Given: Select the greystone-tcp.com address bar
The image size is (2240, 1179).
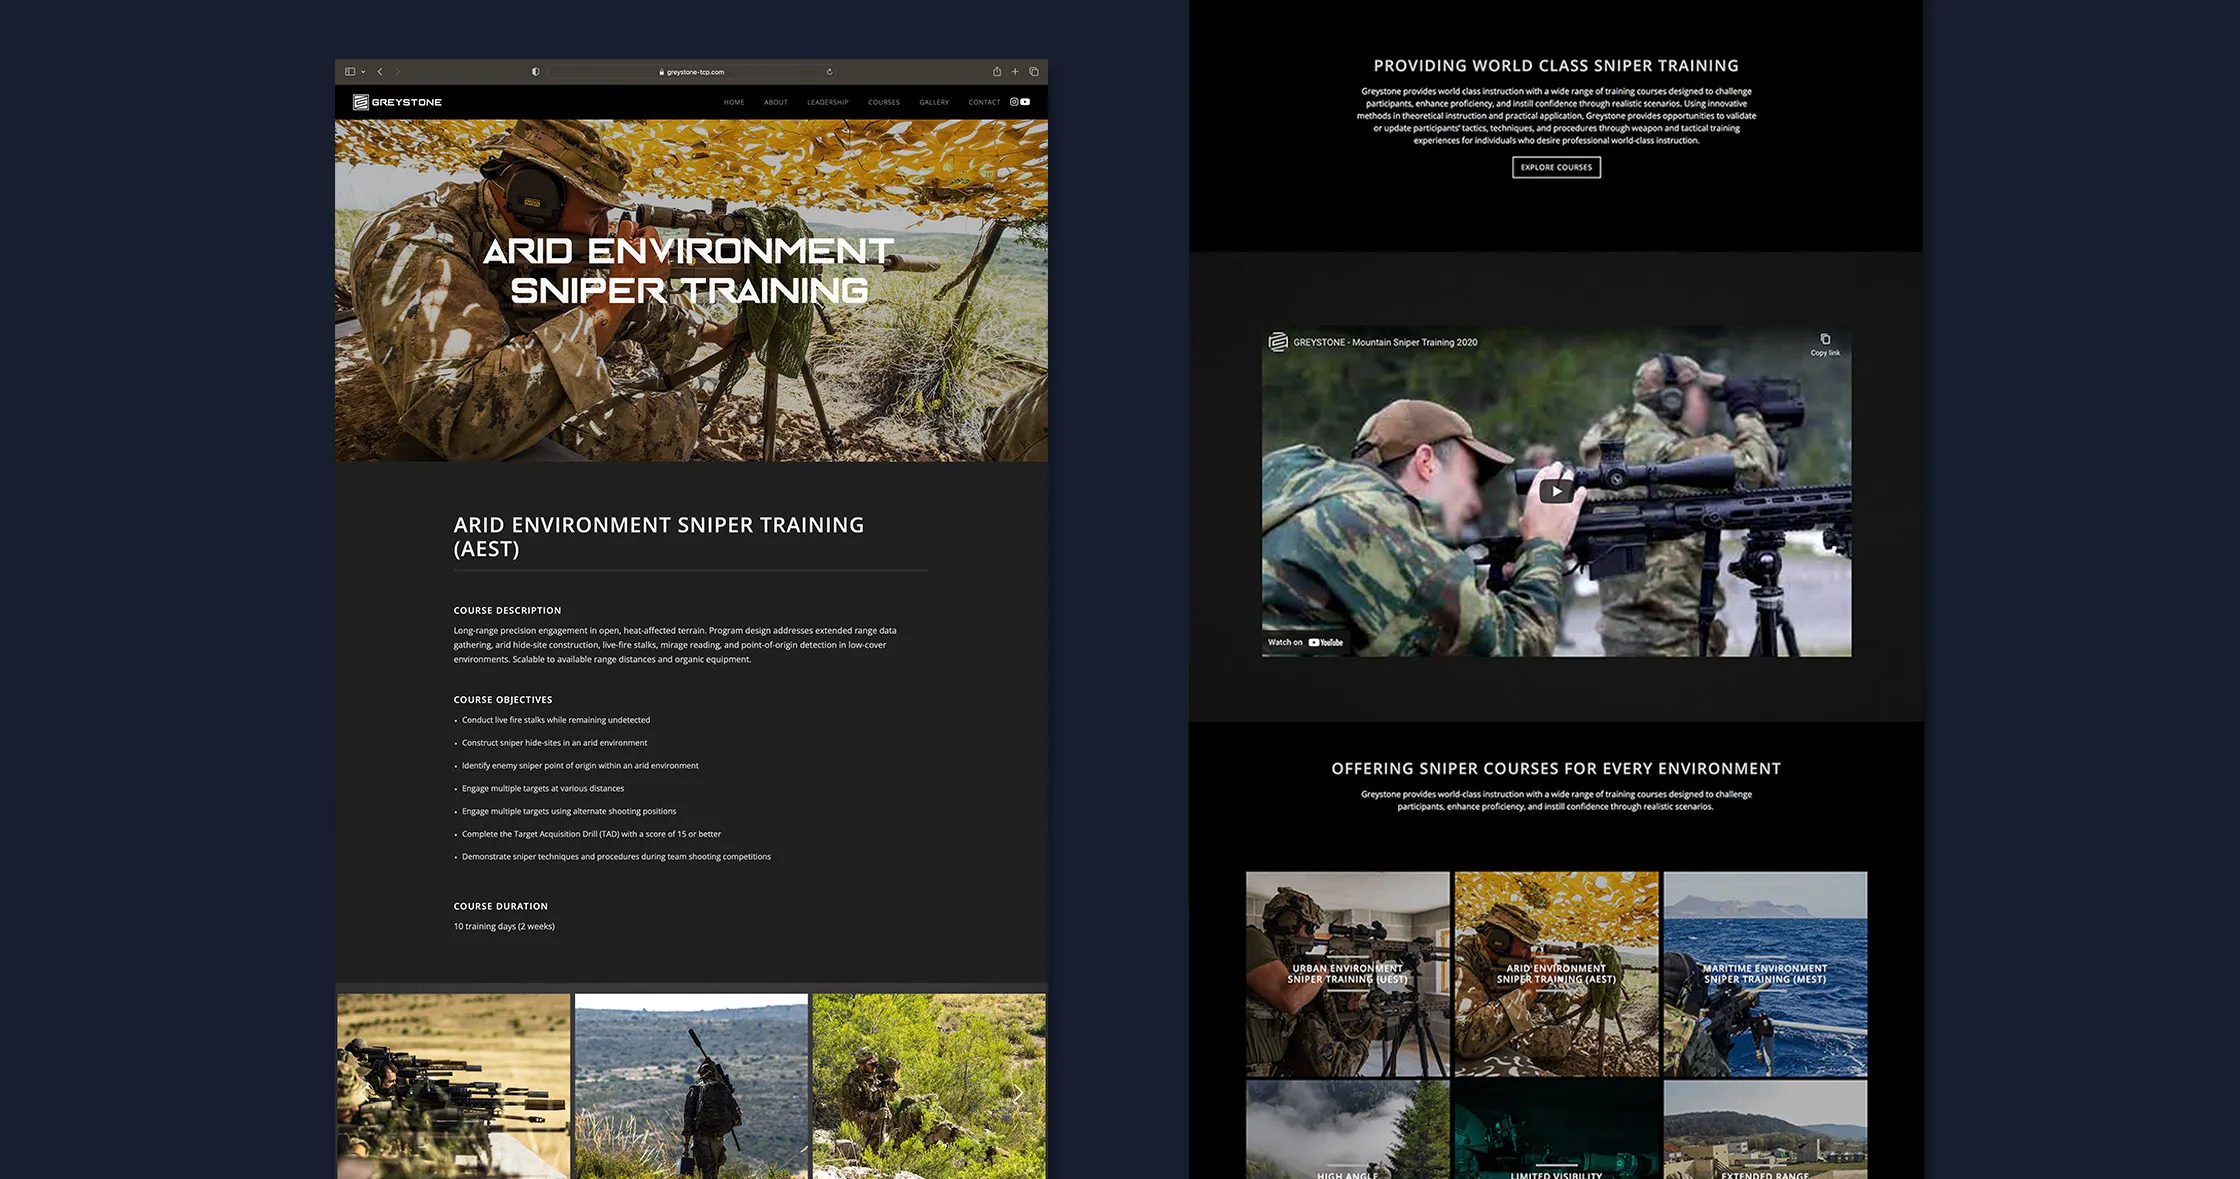Looking at the screenshot, I should pyautogui.click(x=692, y=72).
